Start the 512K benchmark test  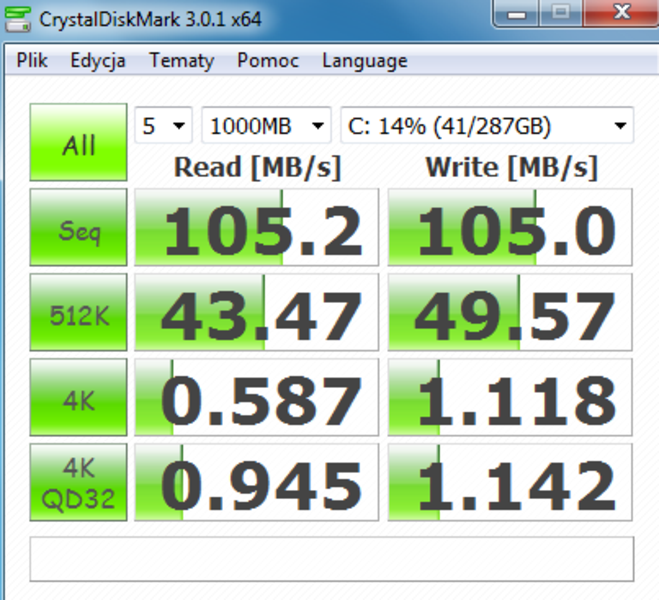(79, 312)
